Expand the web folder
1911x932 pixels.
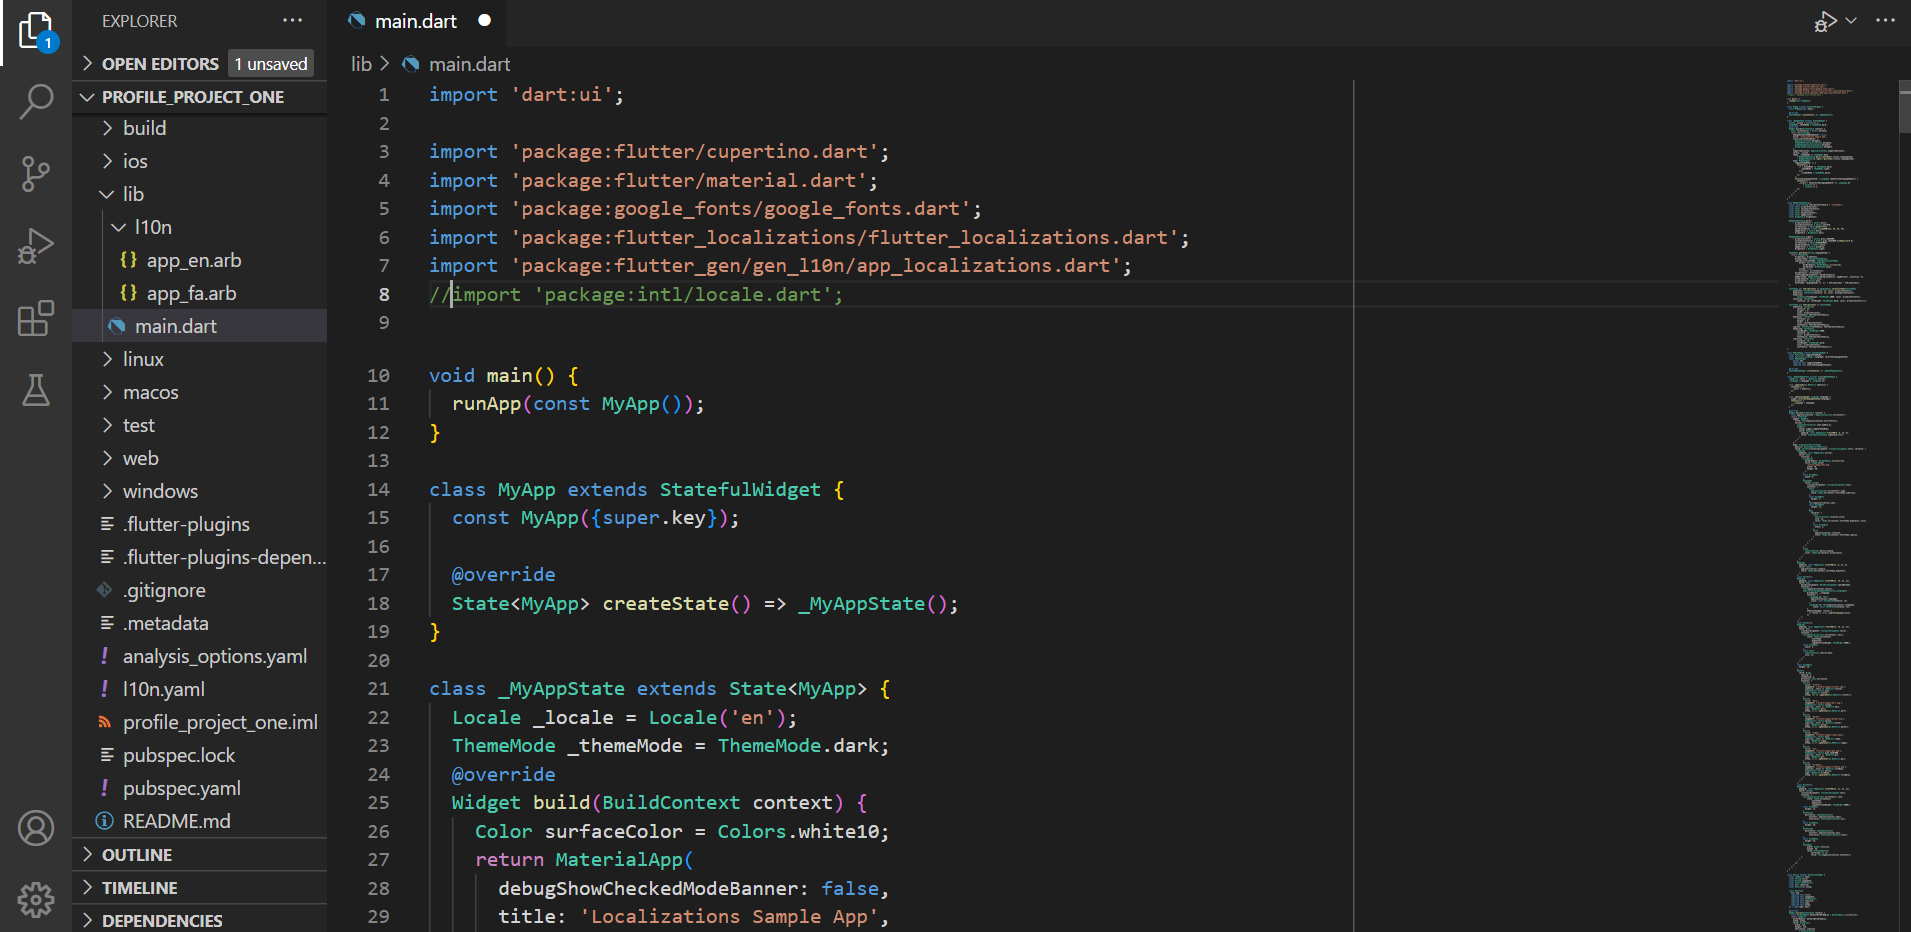(x=199, y=458)
